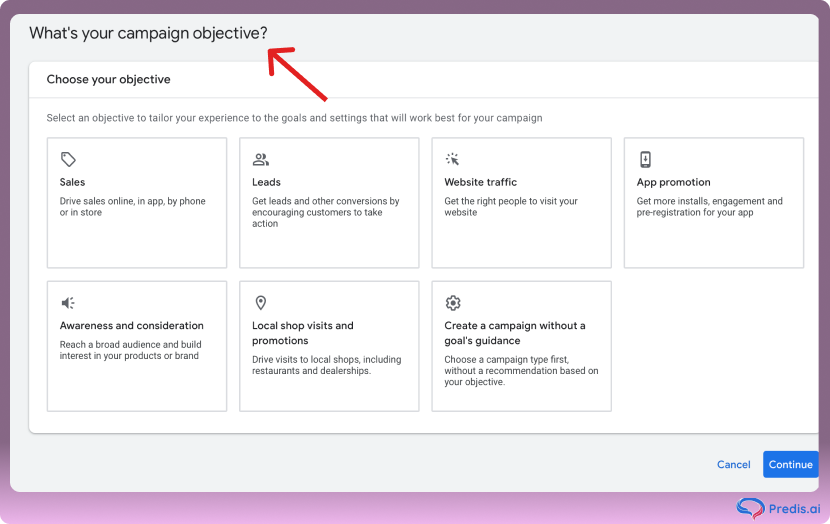Click the Sales price tag icon
The height and width of the screenshot is (524, 830).
[68, 159]
